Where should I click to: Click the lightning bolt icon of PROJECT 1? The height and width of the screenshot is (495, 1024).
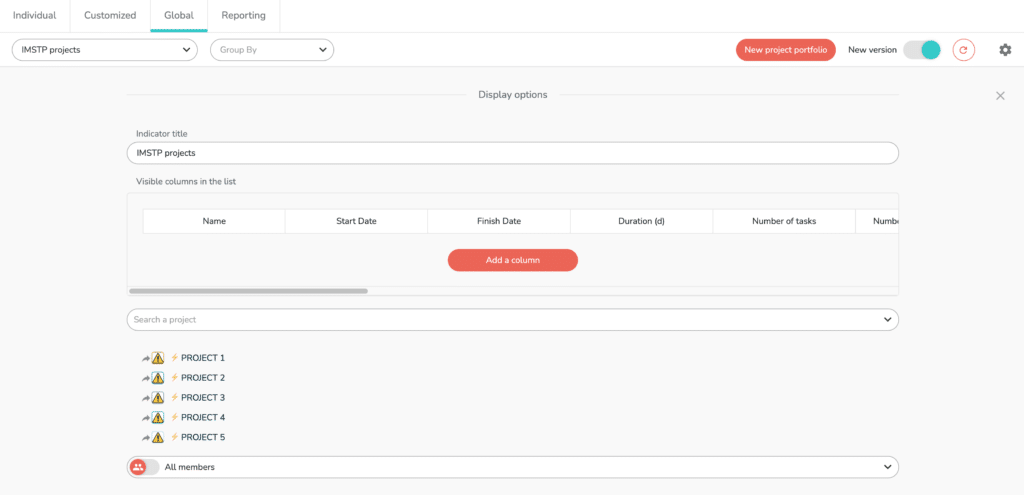(x=174, y=358)
